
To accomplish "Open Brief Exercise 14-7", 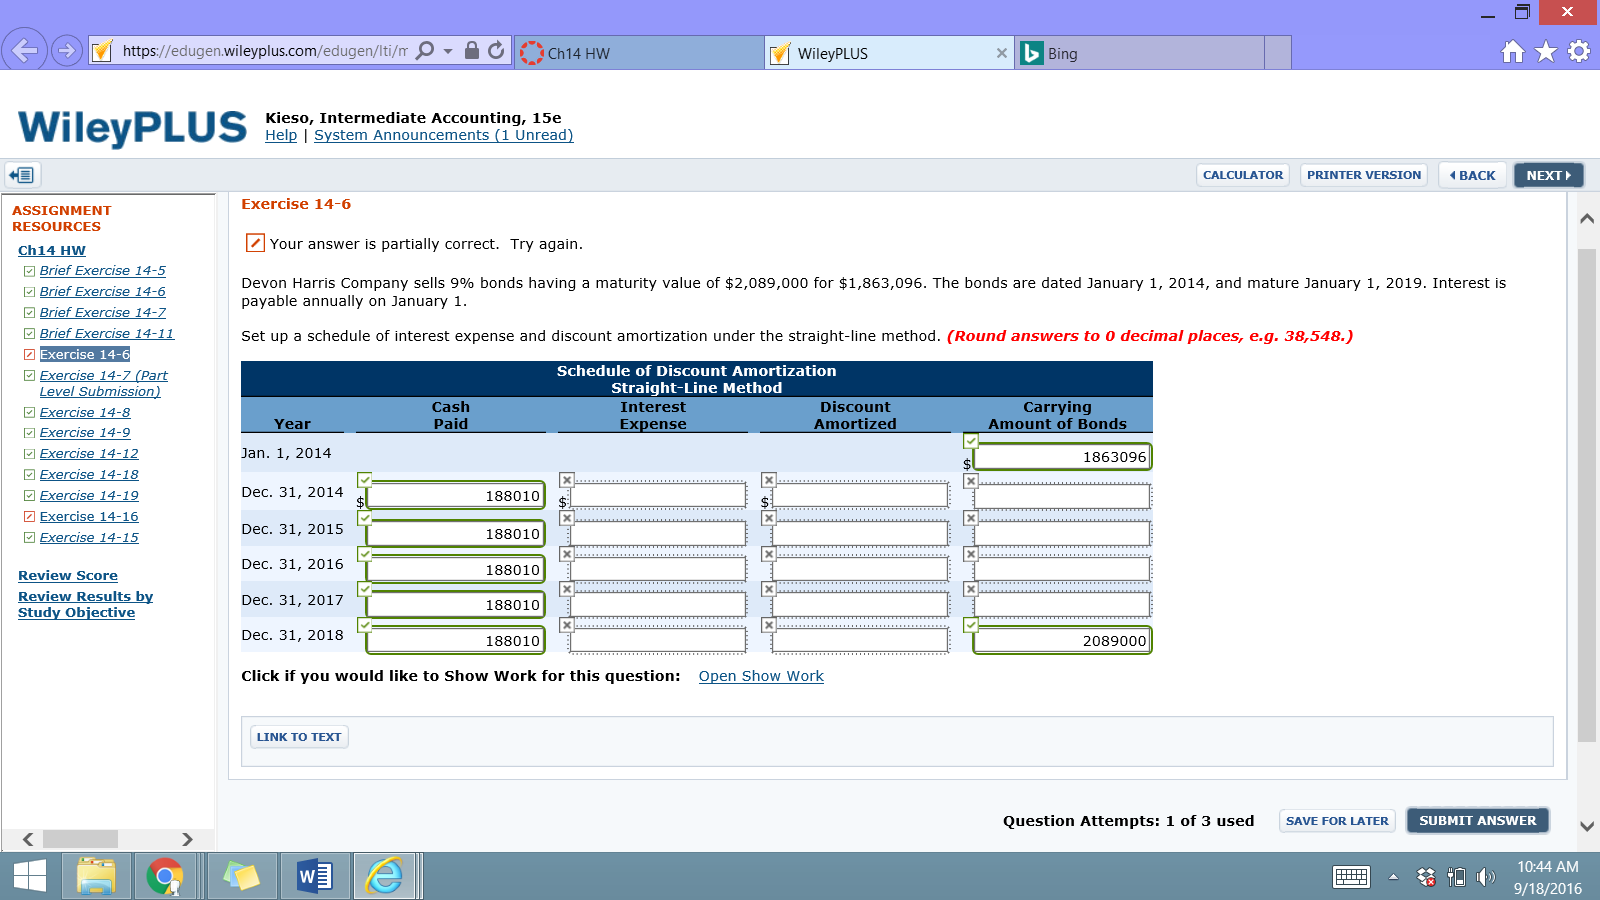I will [103, 313].
